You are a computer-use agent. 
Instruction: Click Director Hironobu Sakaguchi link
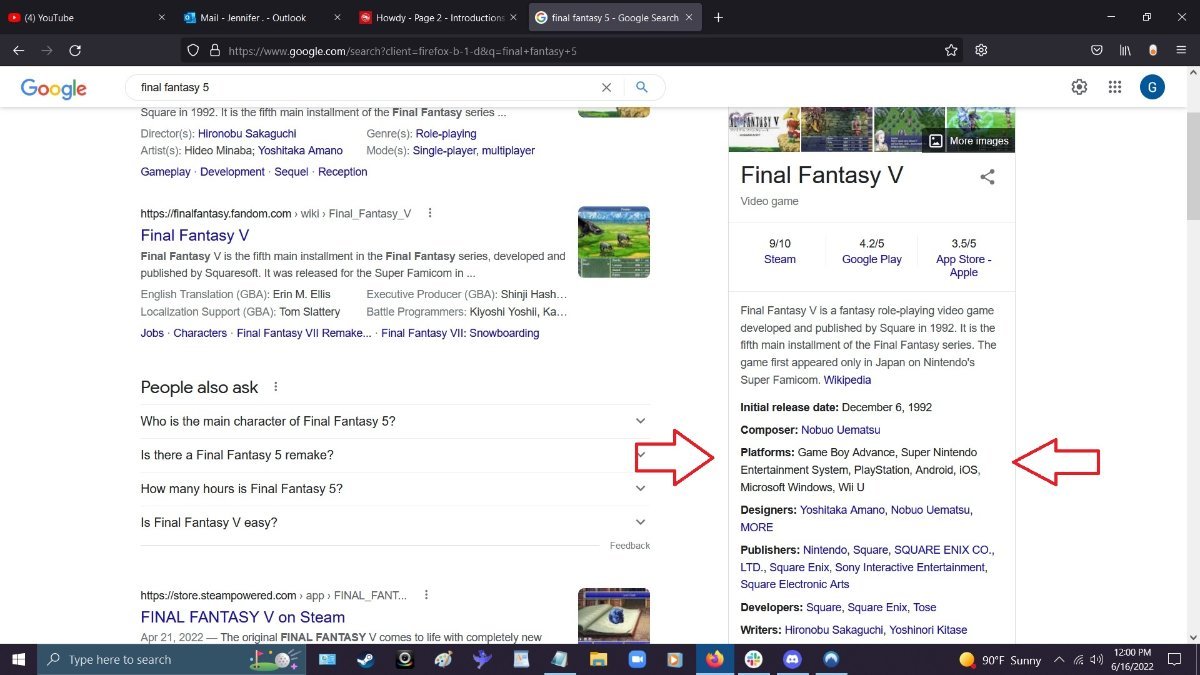point(247,134)
